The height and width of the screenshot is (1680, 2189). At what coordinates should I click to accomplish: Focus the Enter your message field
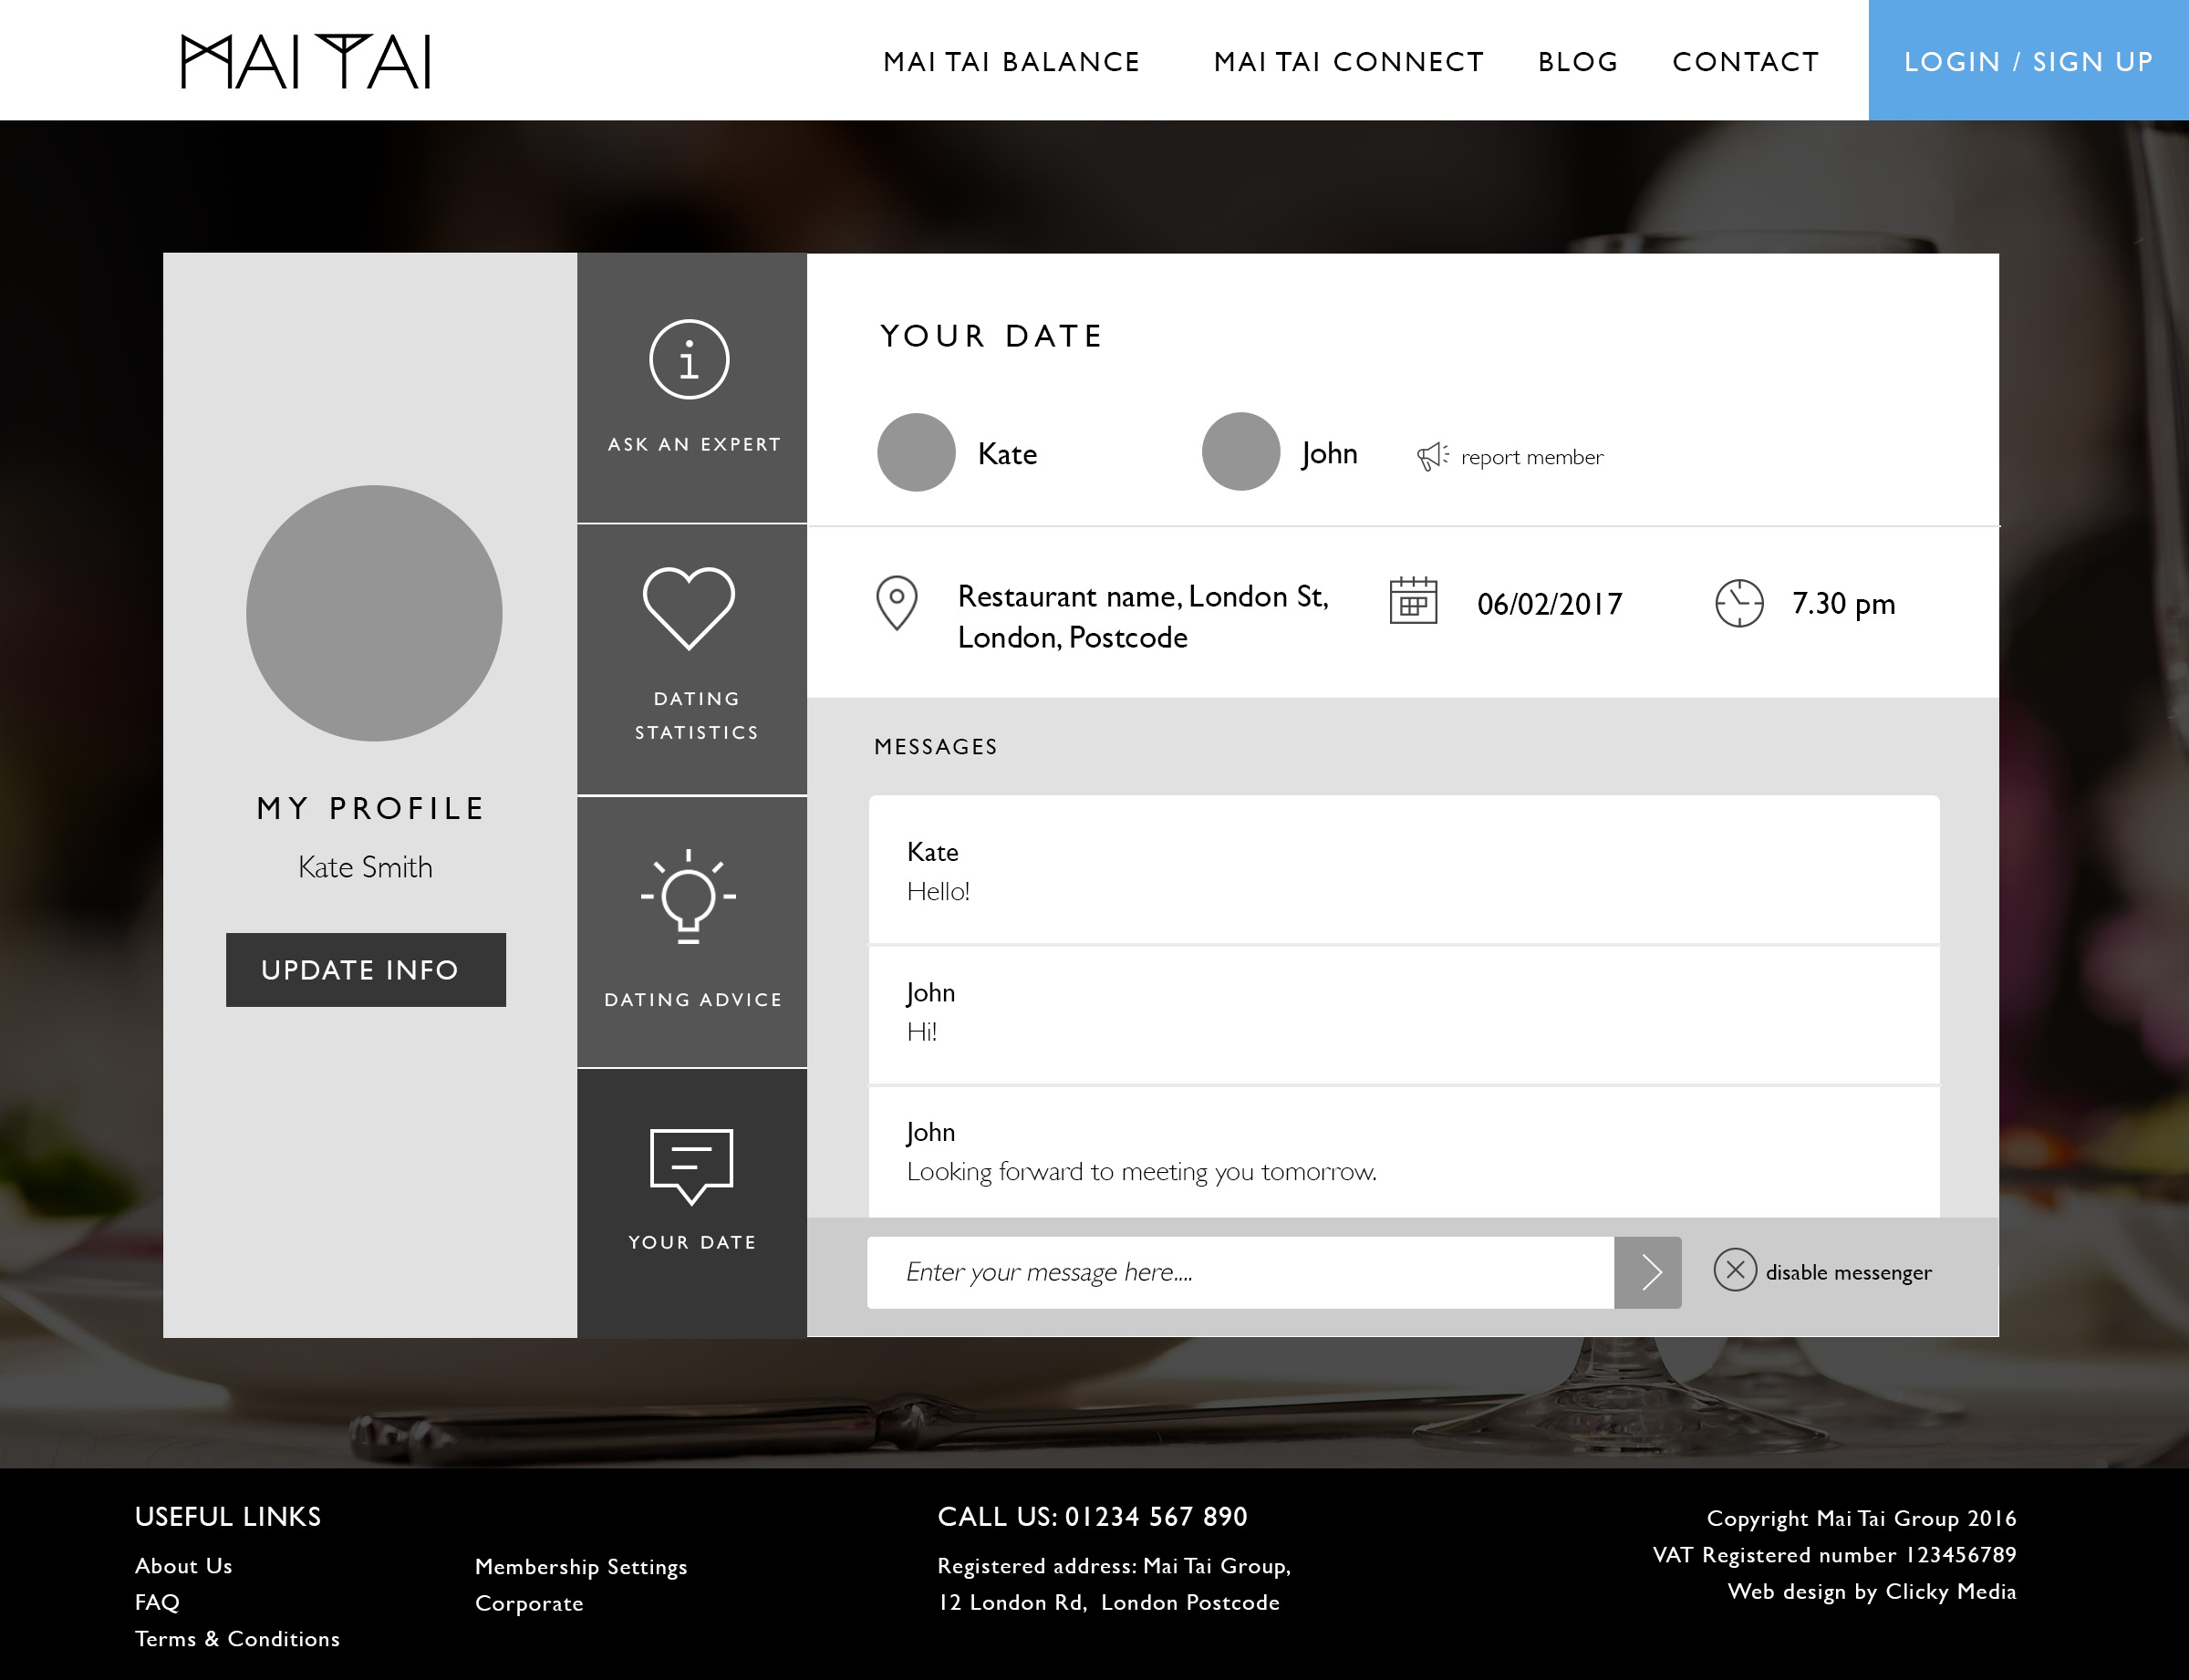click(1240, 1272)
